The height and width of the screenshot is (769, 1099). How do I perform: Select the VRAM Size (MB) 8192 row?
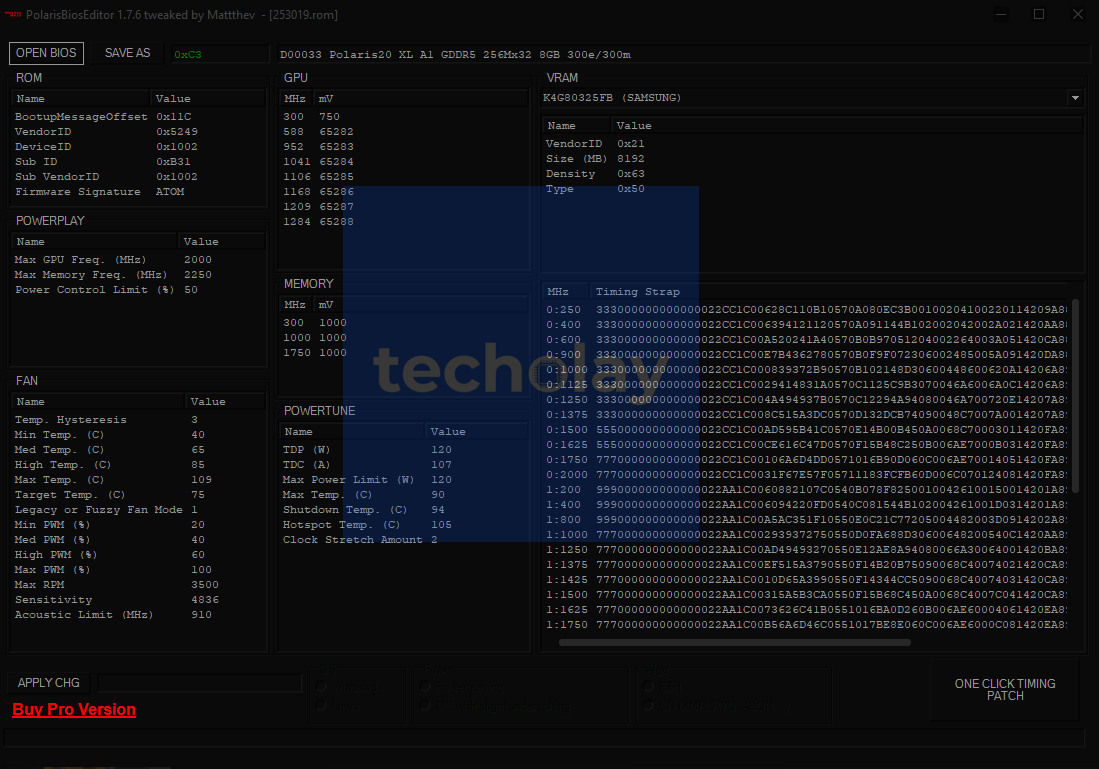[x=813, y=159]
